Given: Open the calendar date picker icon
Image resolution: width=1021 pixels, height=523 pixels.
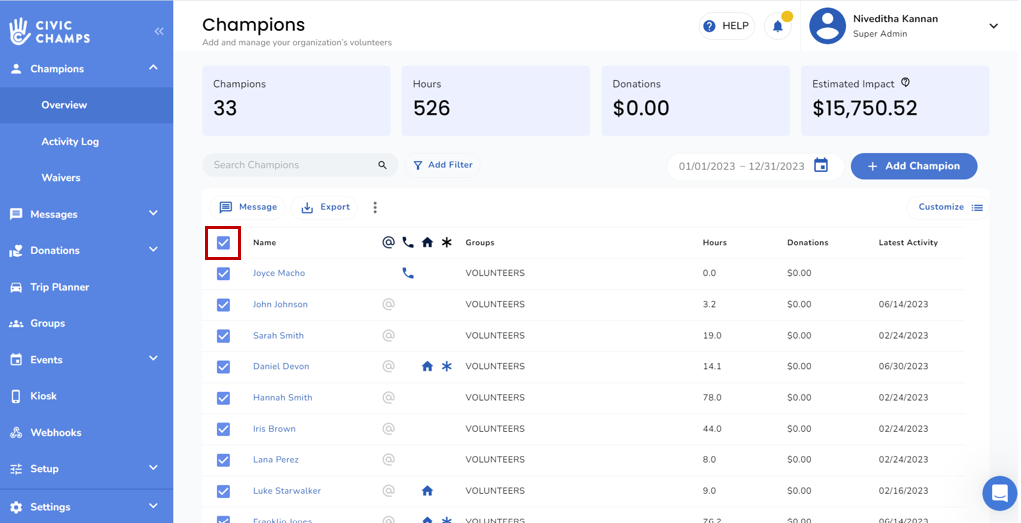Looking at the screenshot, I should (x=821, y=166).
